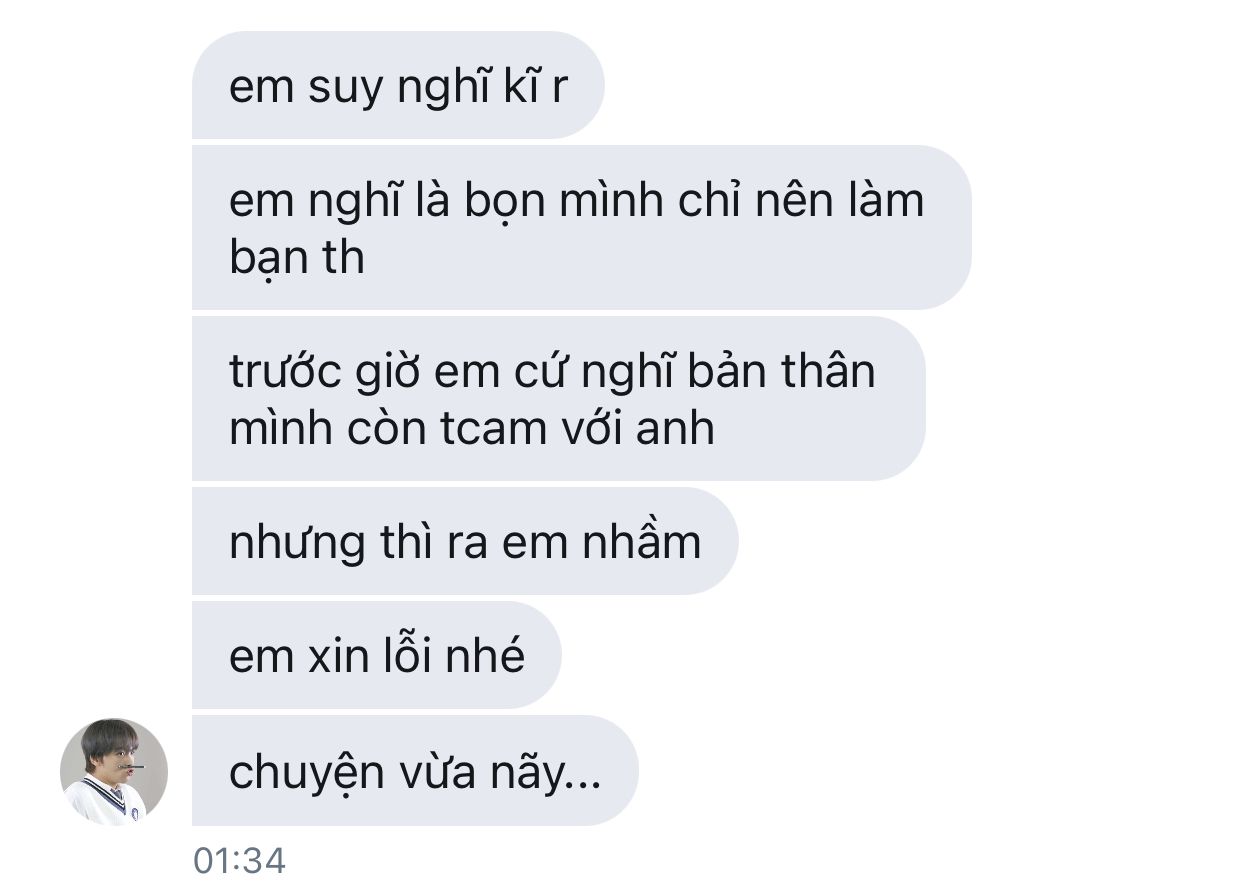1242x883 pixels.
Task: Click the sender's profile avatar
Action: 114,772
